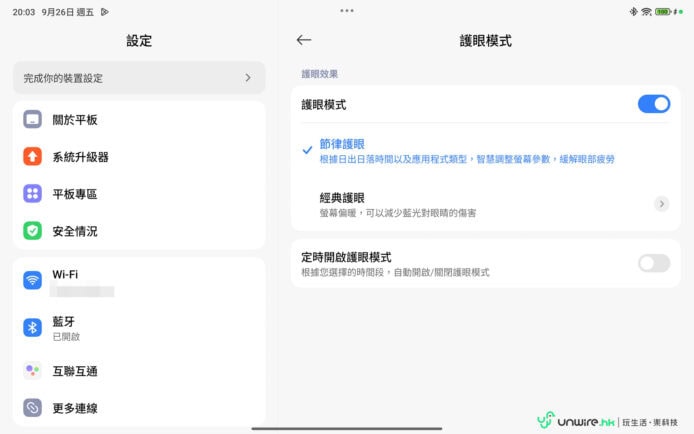Open the 藍牙 Bluetooth icon
The width and height of the screenshot is (694, 434).
coord(33,327)
